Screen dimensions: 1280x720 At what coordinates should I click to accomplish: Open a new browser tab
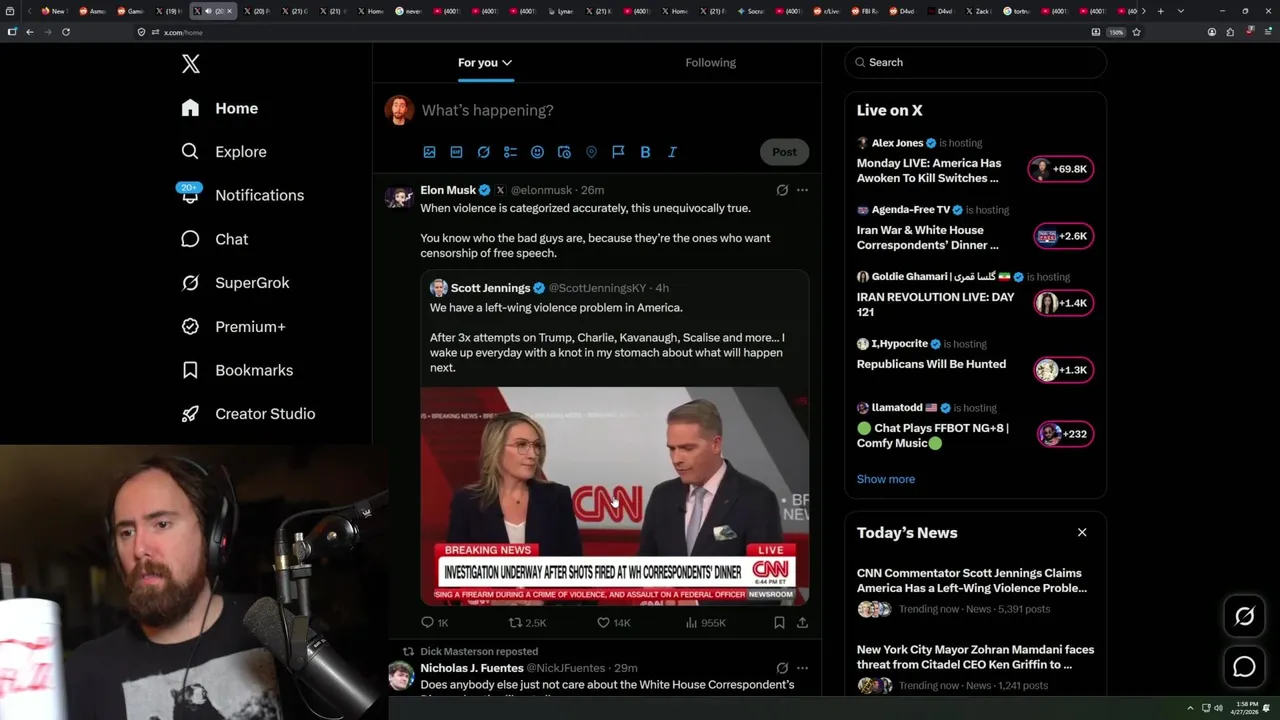[1160, 11]
